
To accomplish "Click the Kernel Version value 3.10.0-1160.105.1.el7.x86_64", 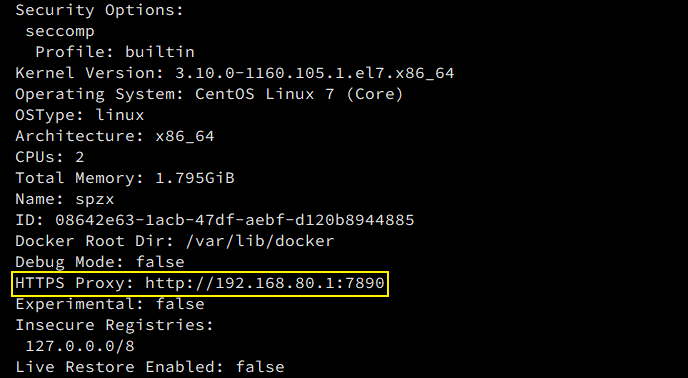I will coord(315,73).
